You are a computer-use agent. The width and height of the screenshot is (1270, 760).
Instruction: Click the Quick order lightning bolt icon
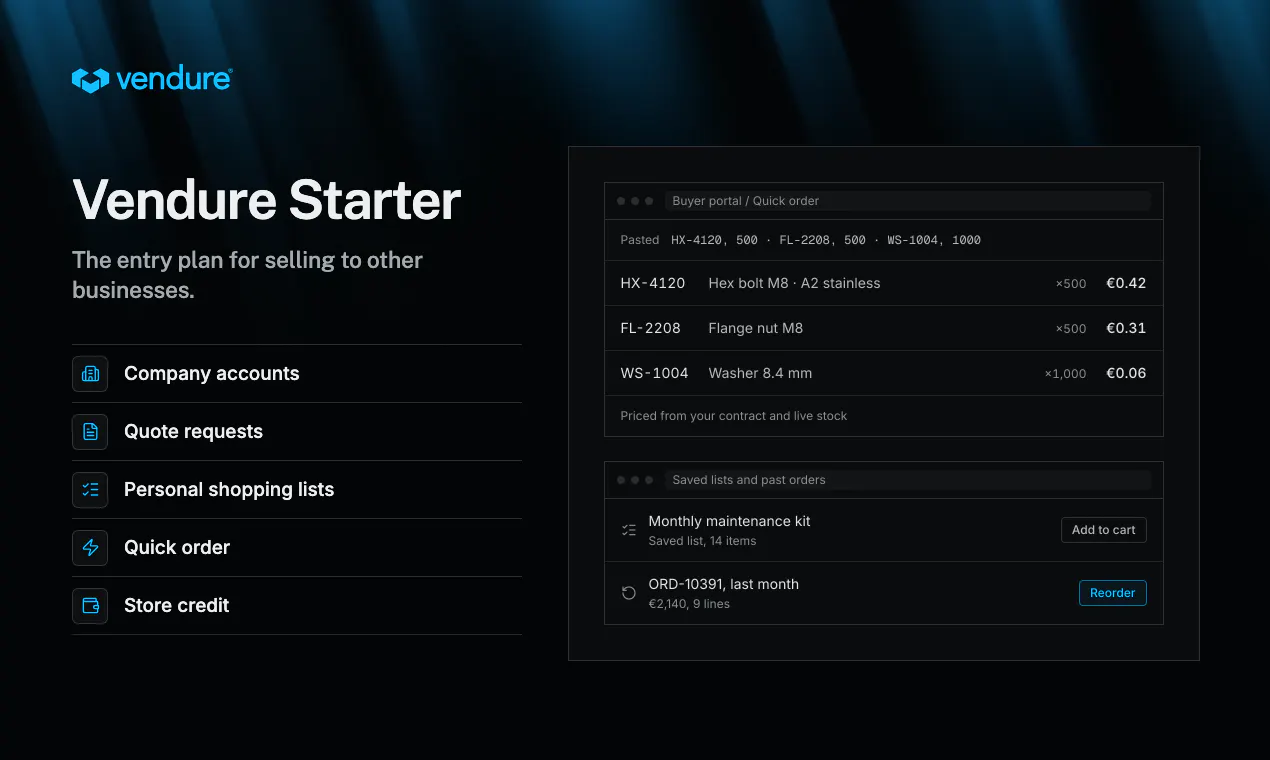(x=90, y=548)
